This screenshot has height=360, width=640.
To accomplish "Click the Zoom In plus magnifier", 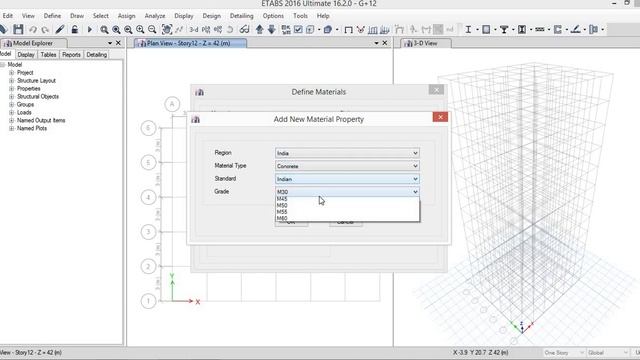I will coord(140,29).
